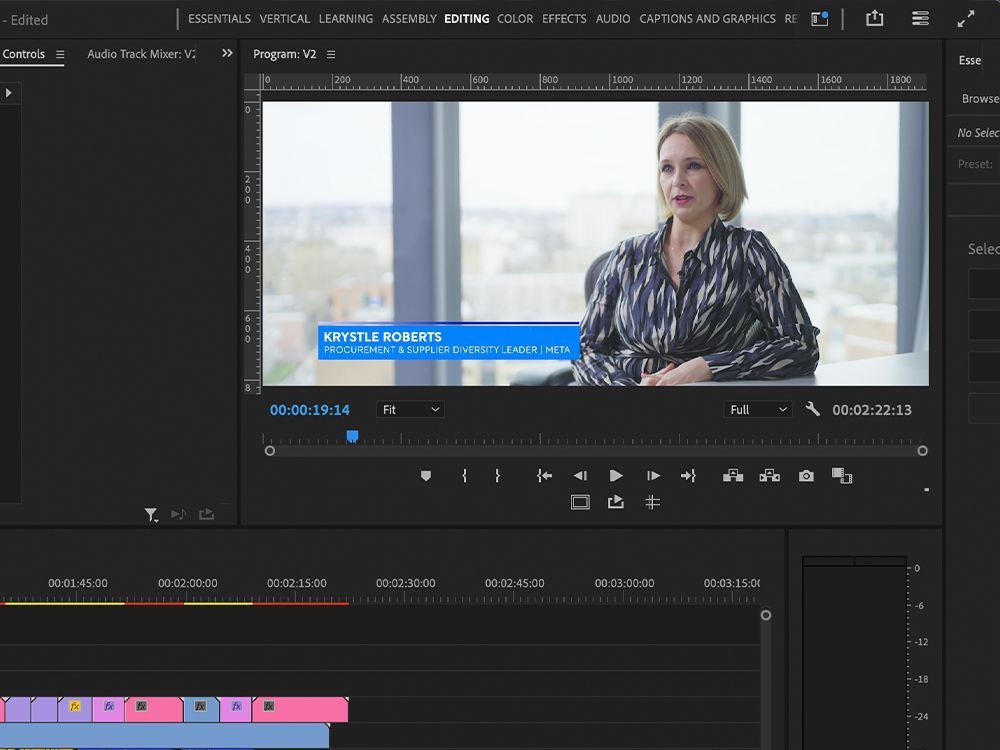Step back one frame
The image size is (1000, 750).
(x=580, y=476)
